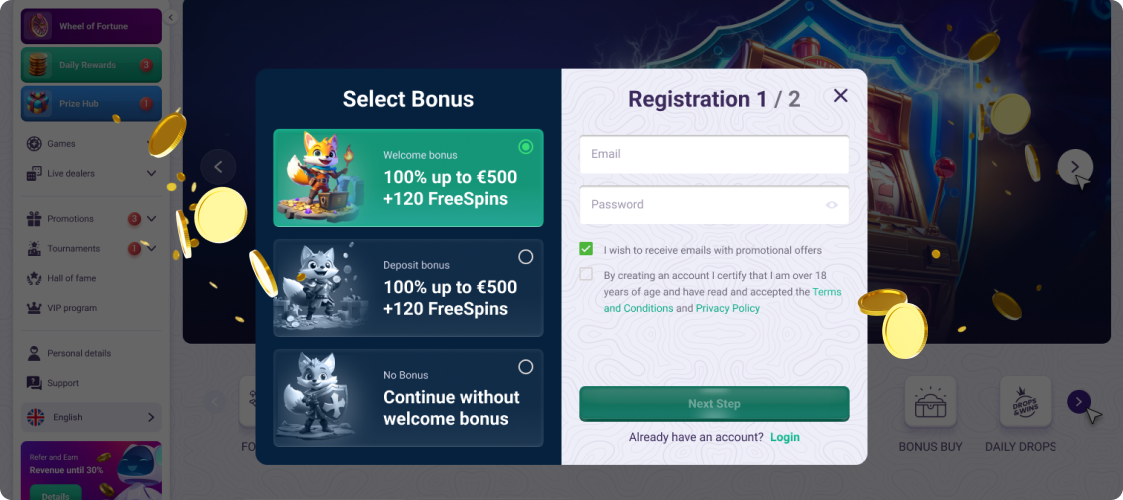1123x500 pixels.
Task: Tick the age certification checkbox
Action: [x=586, y=274]
